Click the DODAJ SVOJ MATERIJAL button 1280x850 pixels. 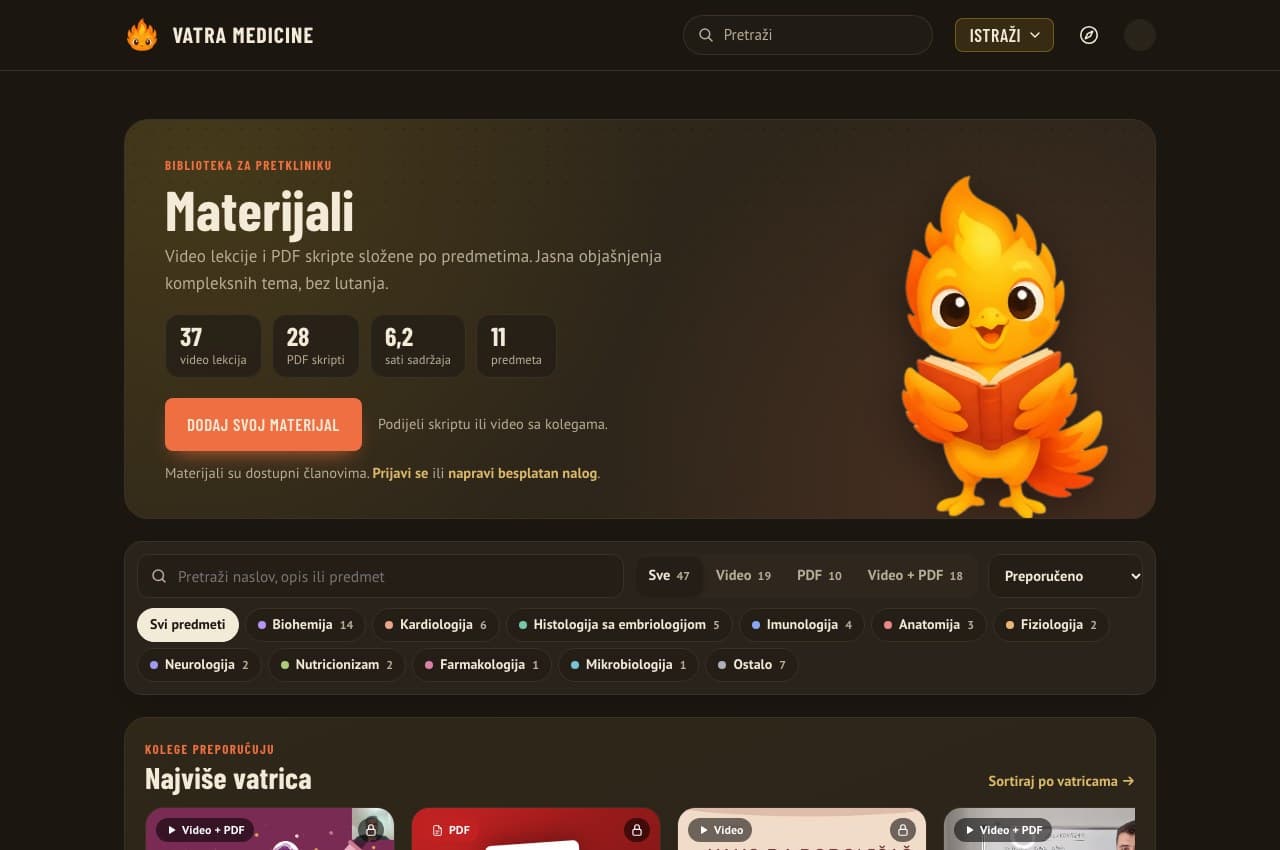click(263, 424)
